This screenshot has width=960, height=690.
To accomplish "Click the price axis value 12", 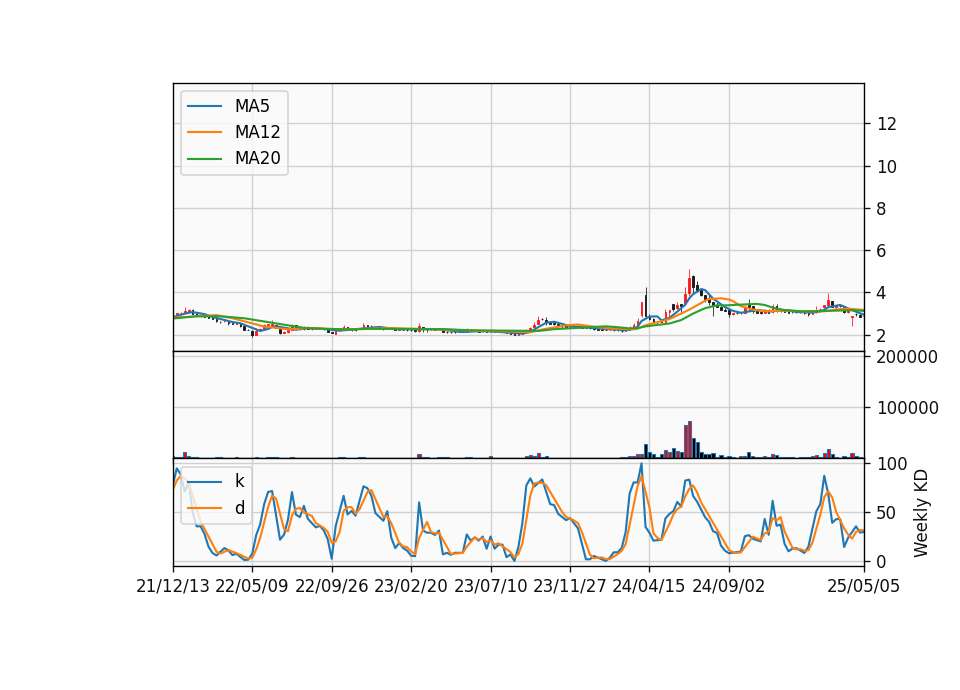I will [x=887, y=124].
